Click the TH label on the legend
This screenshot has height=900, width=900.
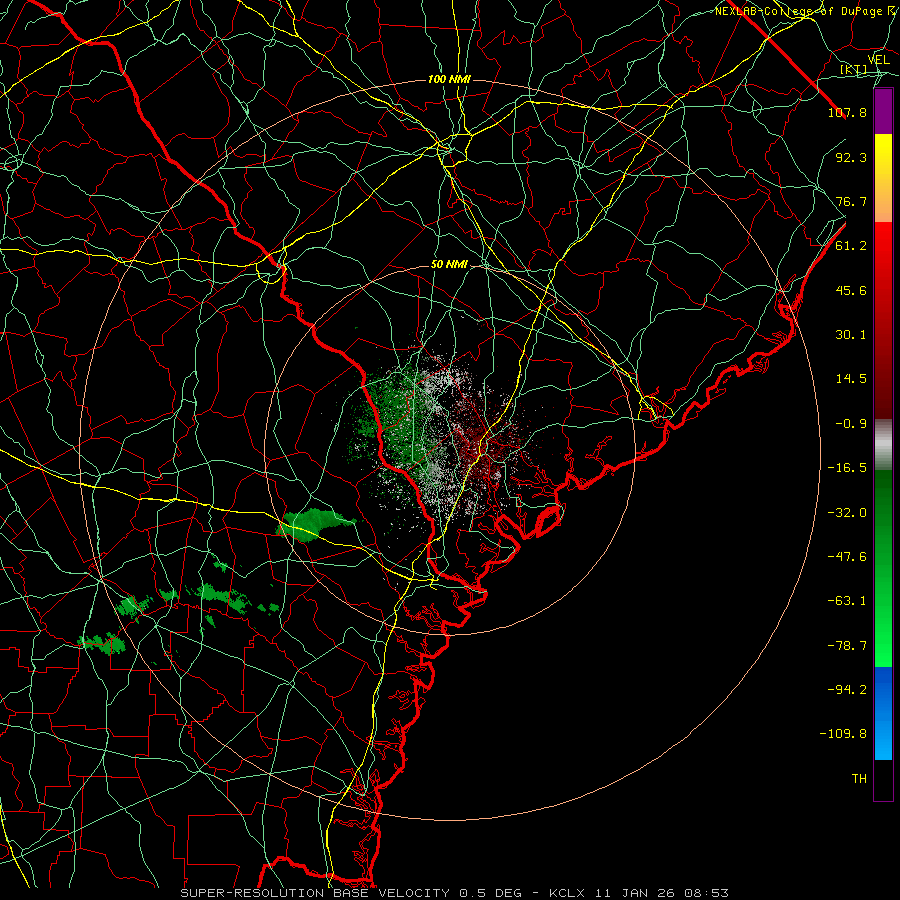[x=859, y=779]
